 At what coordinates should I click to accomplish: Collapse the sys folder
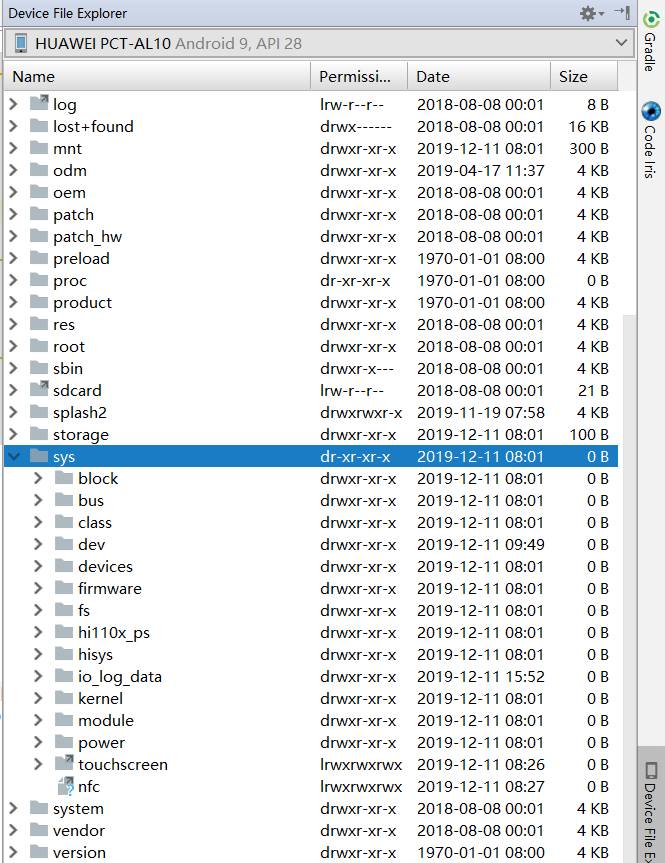13,457
